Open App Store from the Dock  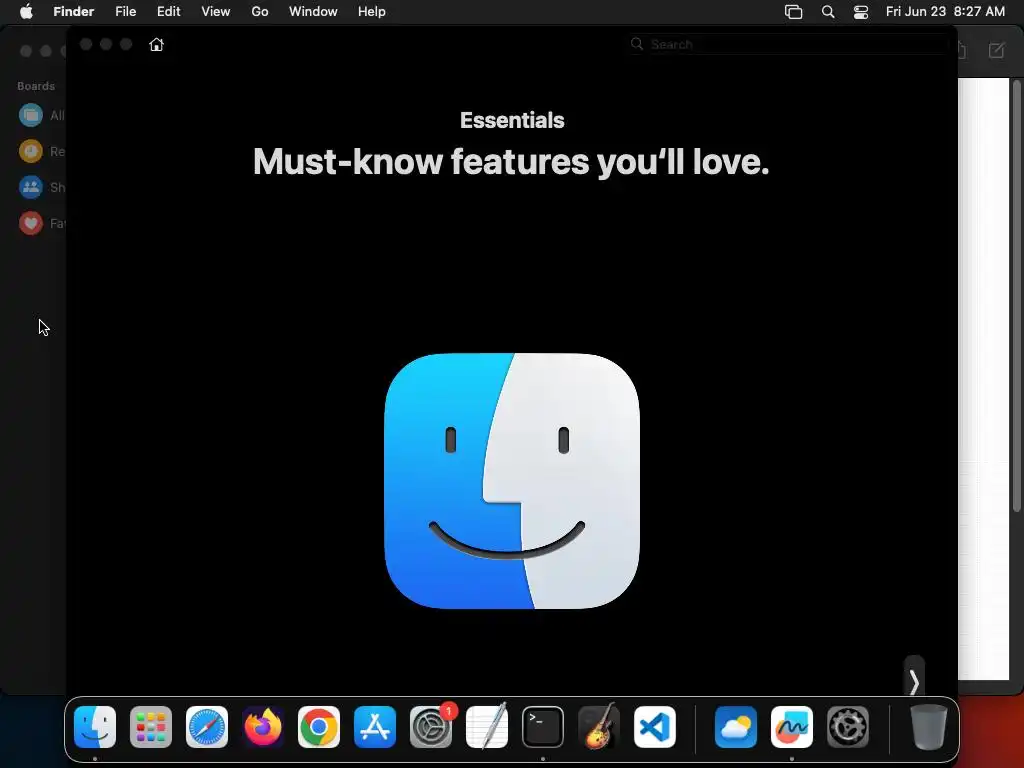tap(375, 727)
